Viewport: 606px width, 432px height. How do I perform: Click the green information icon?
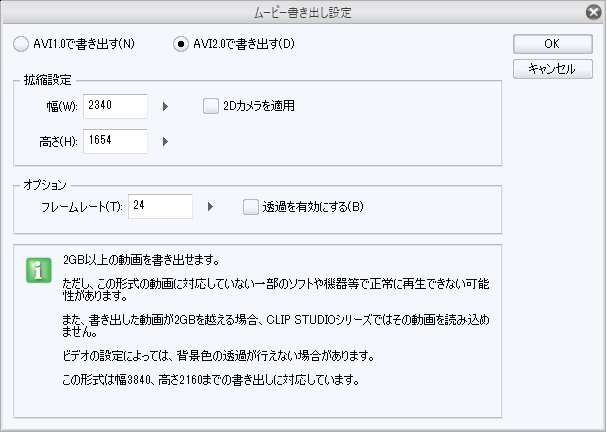tap(39, 268)
